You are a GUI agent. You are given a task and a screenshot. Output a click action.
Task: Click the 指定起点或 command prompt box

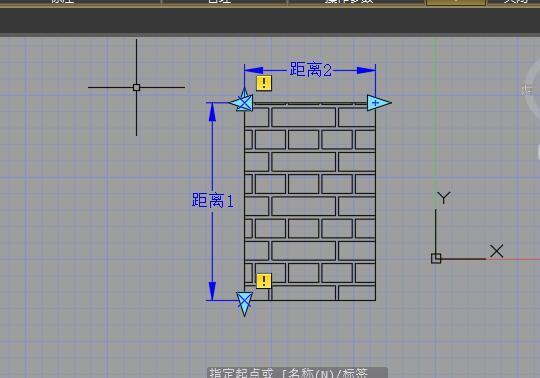(298, 373)
